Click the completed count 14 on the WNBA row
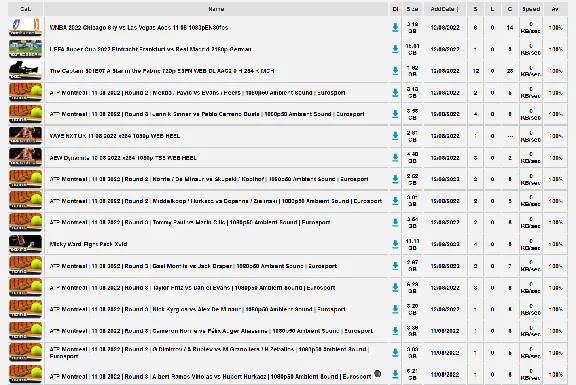576x385 pixels. point(510,28)
